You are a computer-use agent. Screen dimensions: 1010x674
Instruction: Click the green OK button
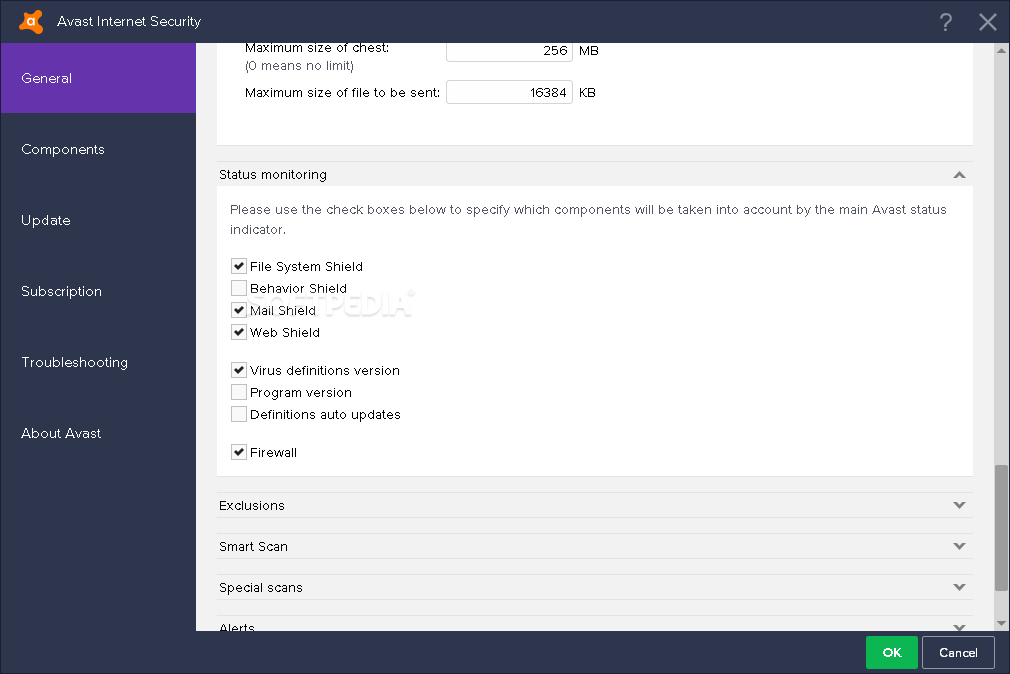[x=891, y=653]
